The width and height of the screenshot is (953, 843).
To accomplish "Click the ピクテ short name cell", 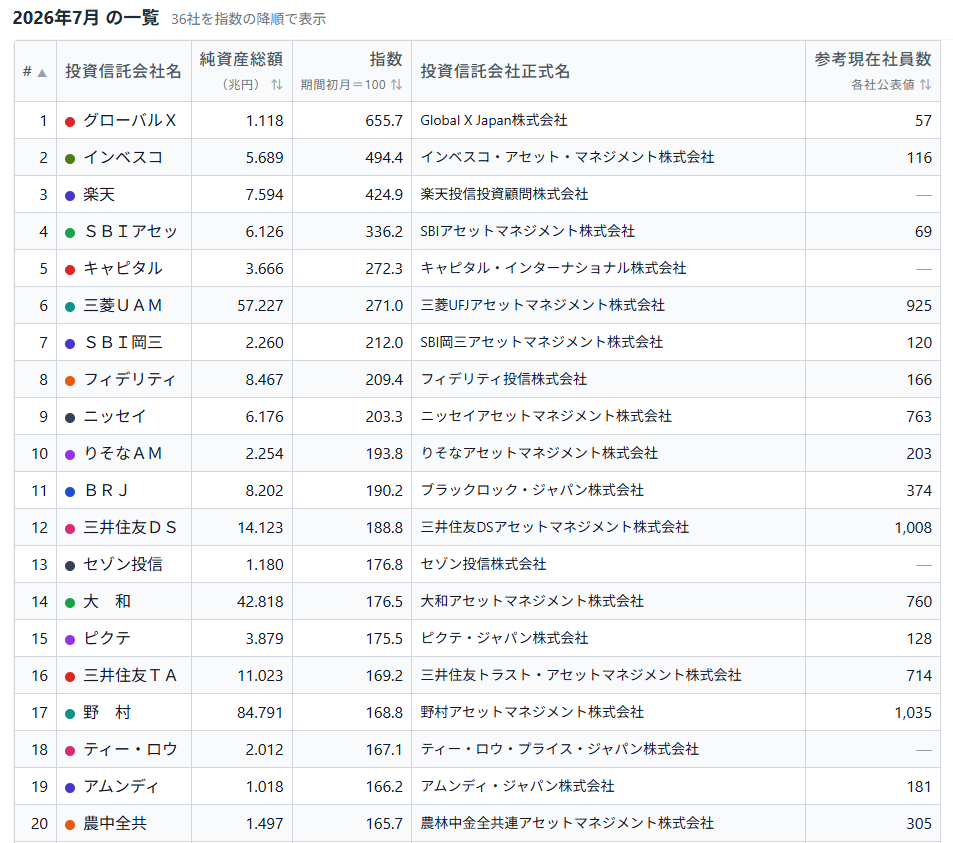I will 124,638.
